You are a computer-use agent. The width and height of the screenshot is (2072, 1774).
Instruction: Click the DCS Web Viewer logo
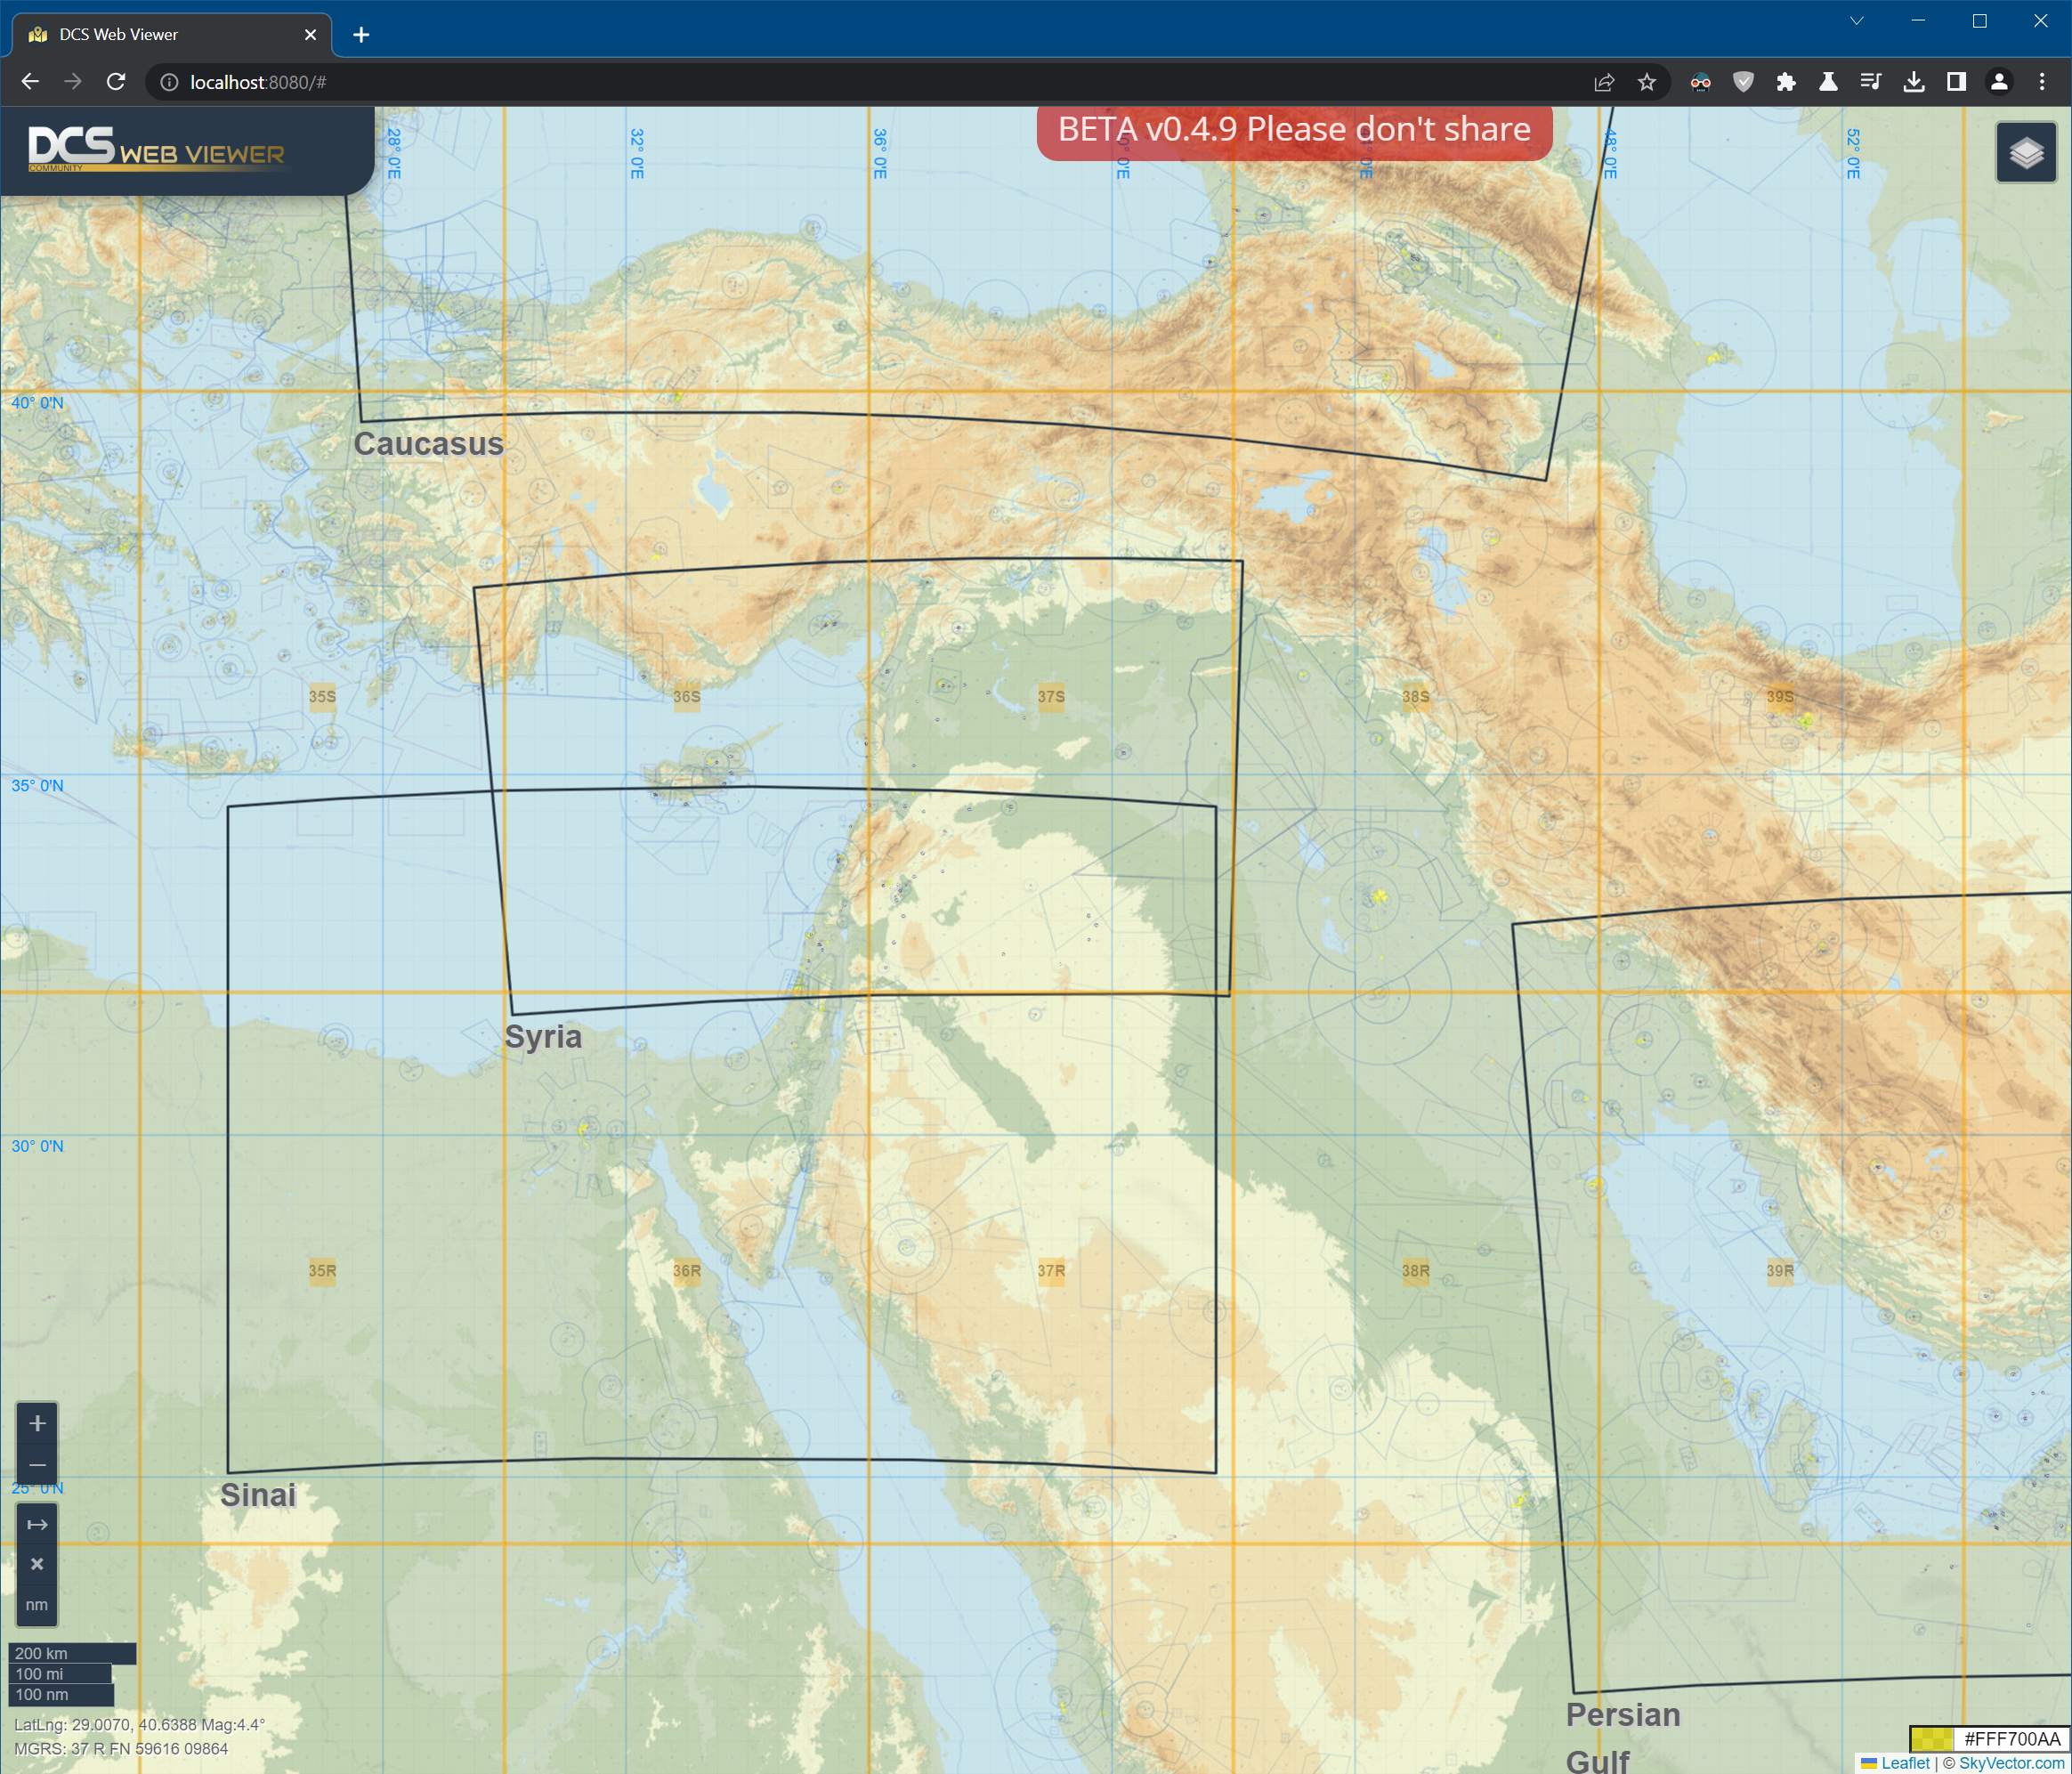pyautogui.click(x=156, y=148)
